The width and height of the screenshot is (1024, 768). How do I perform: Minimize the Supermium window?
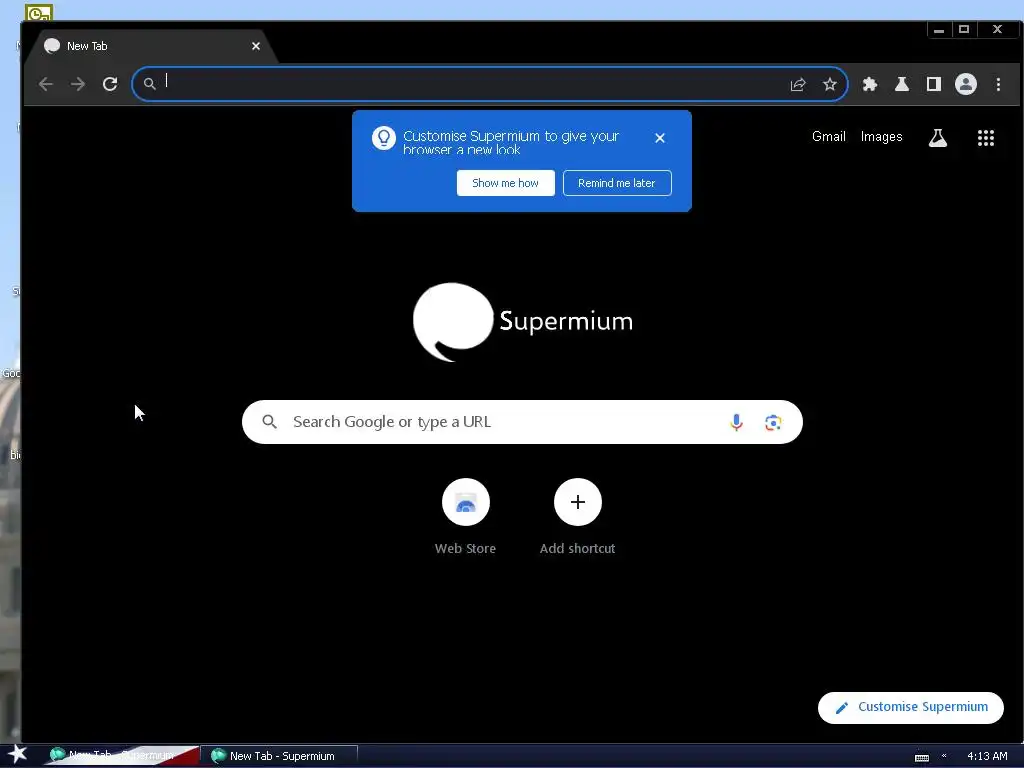pos(939,29)
